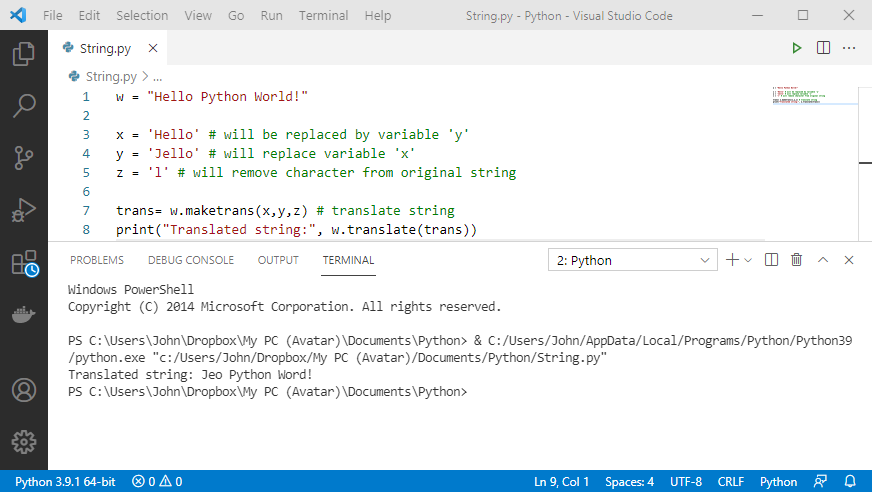872x492 pixels.
Task: Switch to the DEBUG CONSOLE tab
Action: pos(191,260)
